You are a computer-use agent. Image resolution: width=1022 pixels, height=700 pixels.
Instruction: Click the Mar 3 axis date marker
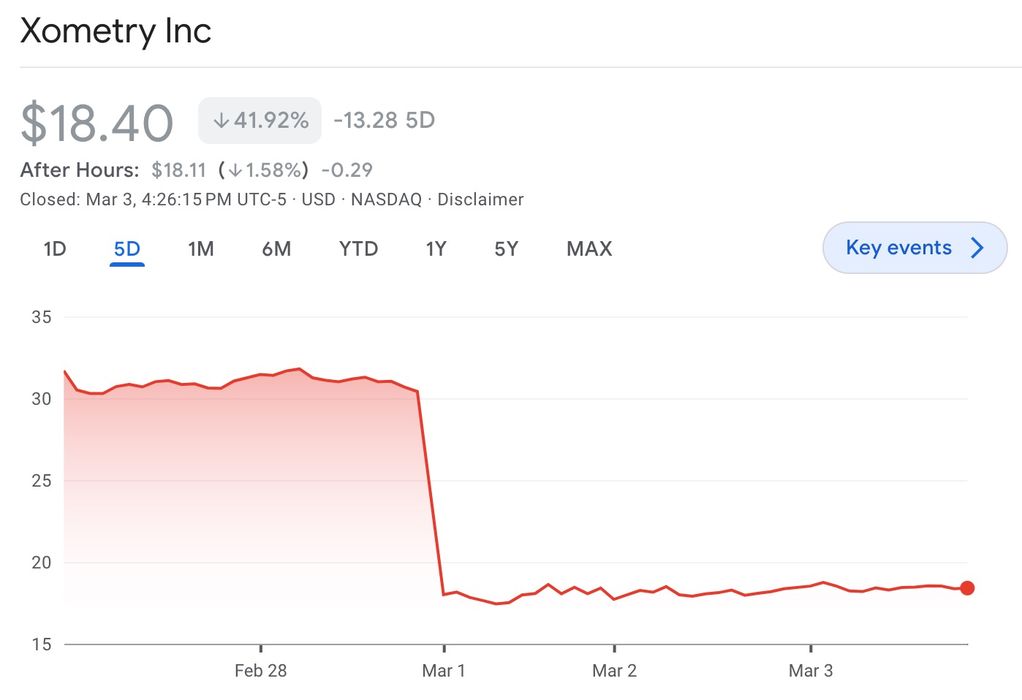pos(810,670)
